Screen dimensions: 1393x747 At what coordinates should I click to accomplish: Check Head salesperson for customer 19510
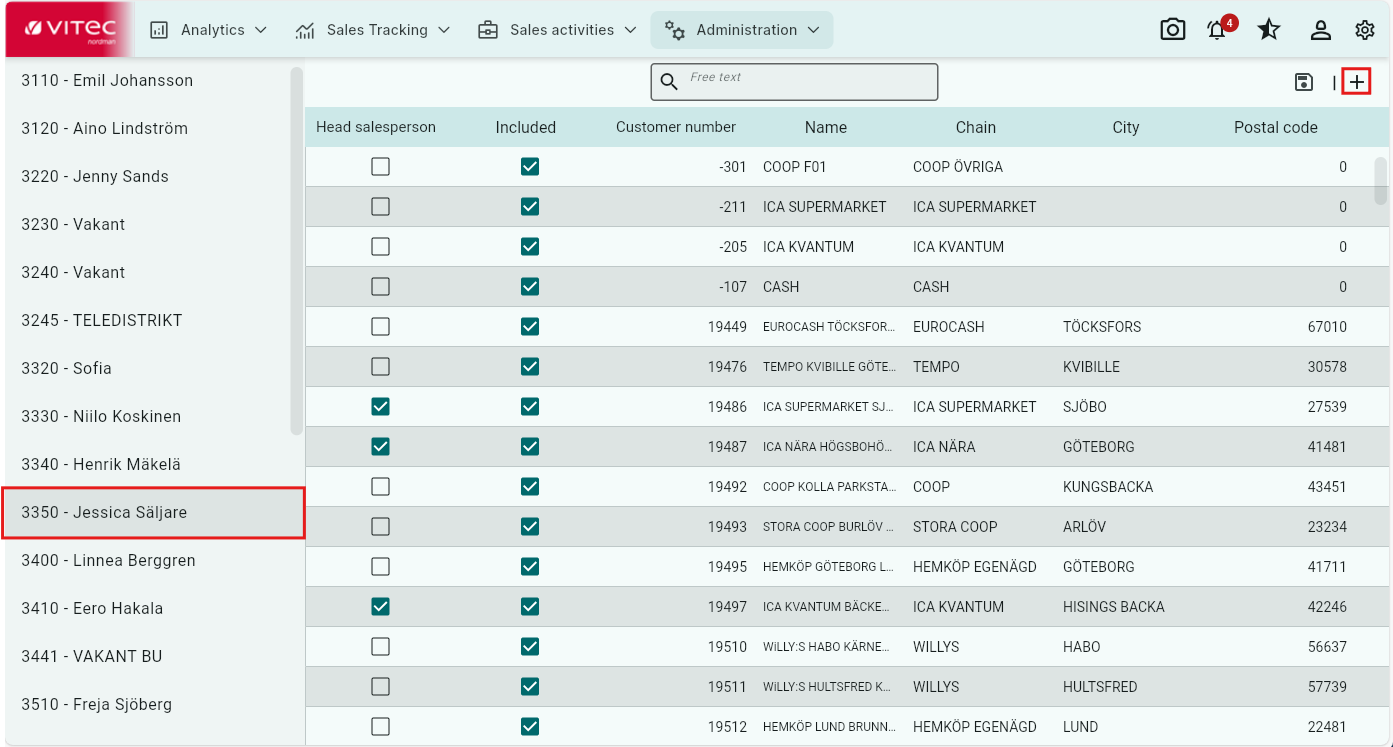tap(380, 647)
